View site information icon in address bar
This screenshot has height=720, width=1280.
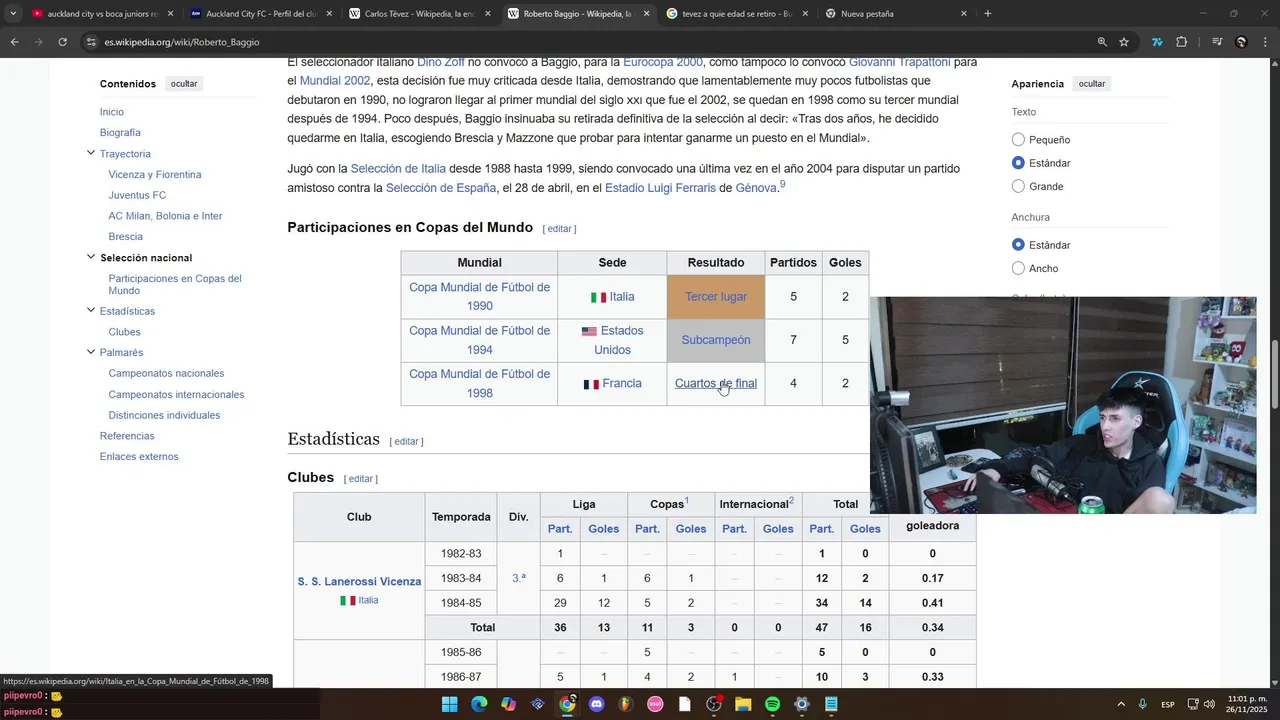click(x=91, y=42)
